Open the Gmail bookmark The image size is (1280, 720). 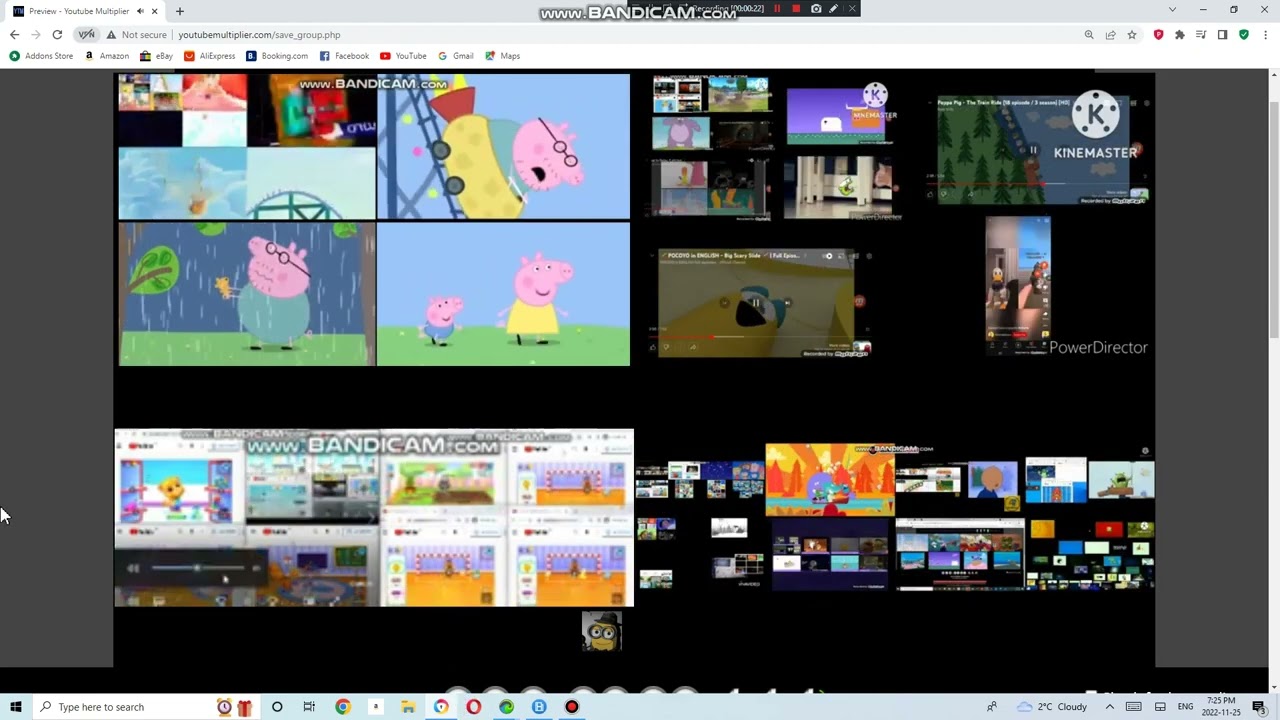(x=456, y=56)
